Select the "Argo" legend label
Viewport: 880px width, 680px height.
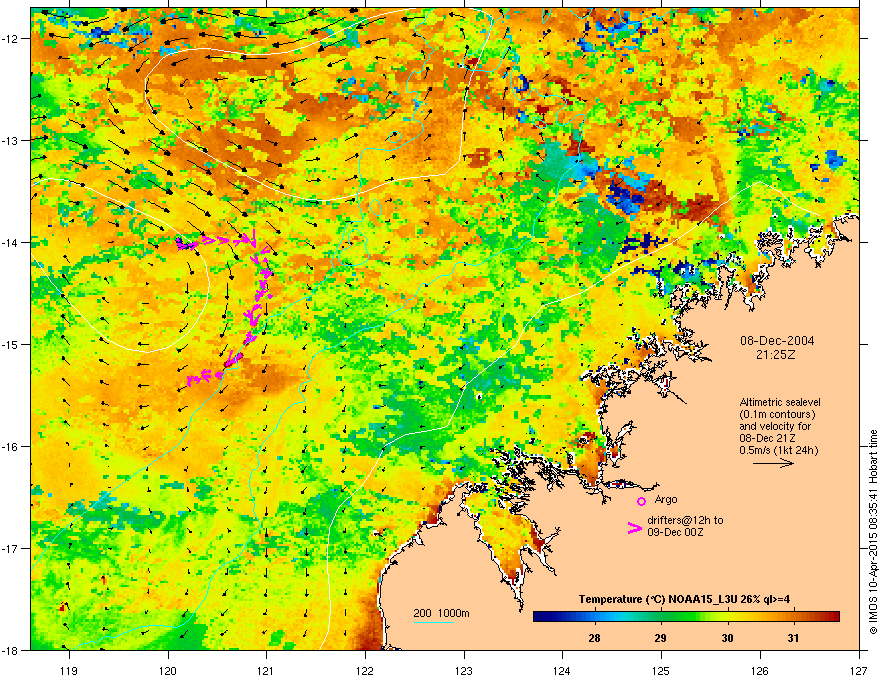point(666,499)
